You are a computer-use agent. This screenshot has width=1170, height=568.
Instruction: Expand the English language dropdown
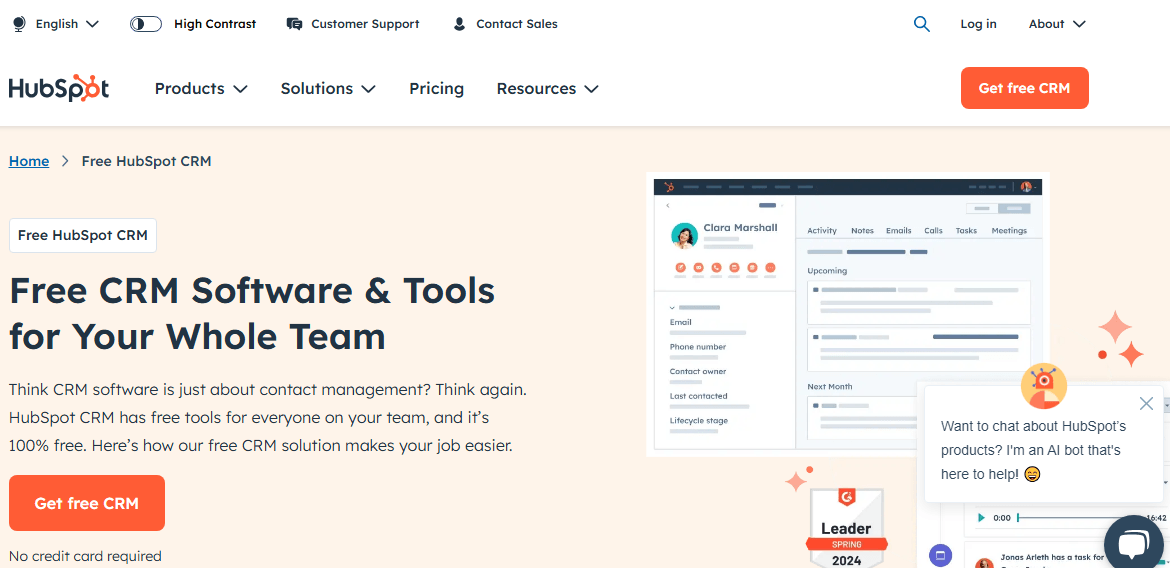coord(67,24)
